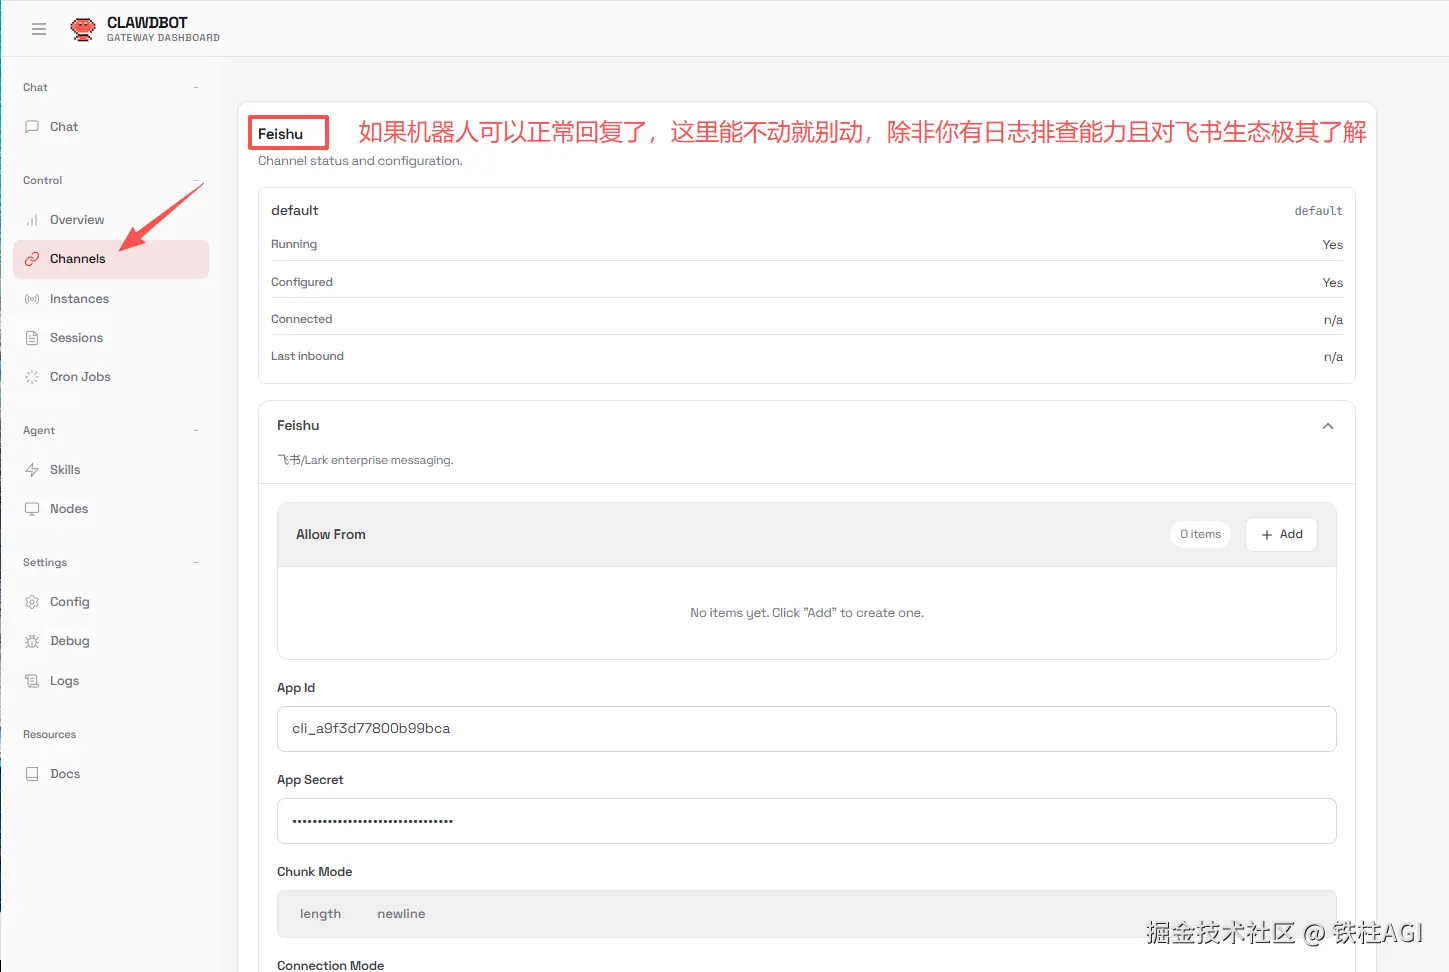The height and width of the screenshot is (972, 1449).
Task: Click the Gateway Dashboard title text
Action: click(163, 38)
